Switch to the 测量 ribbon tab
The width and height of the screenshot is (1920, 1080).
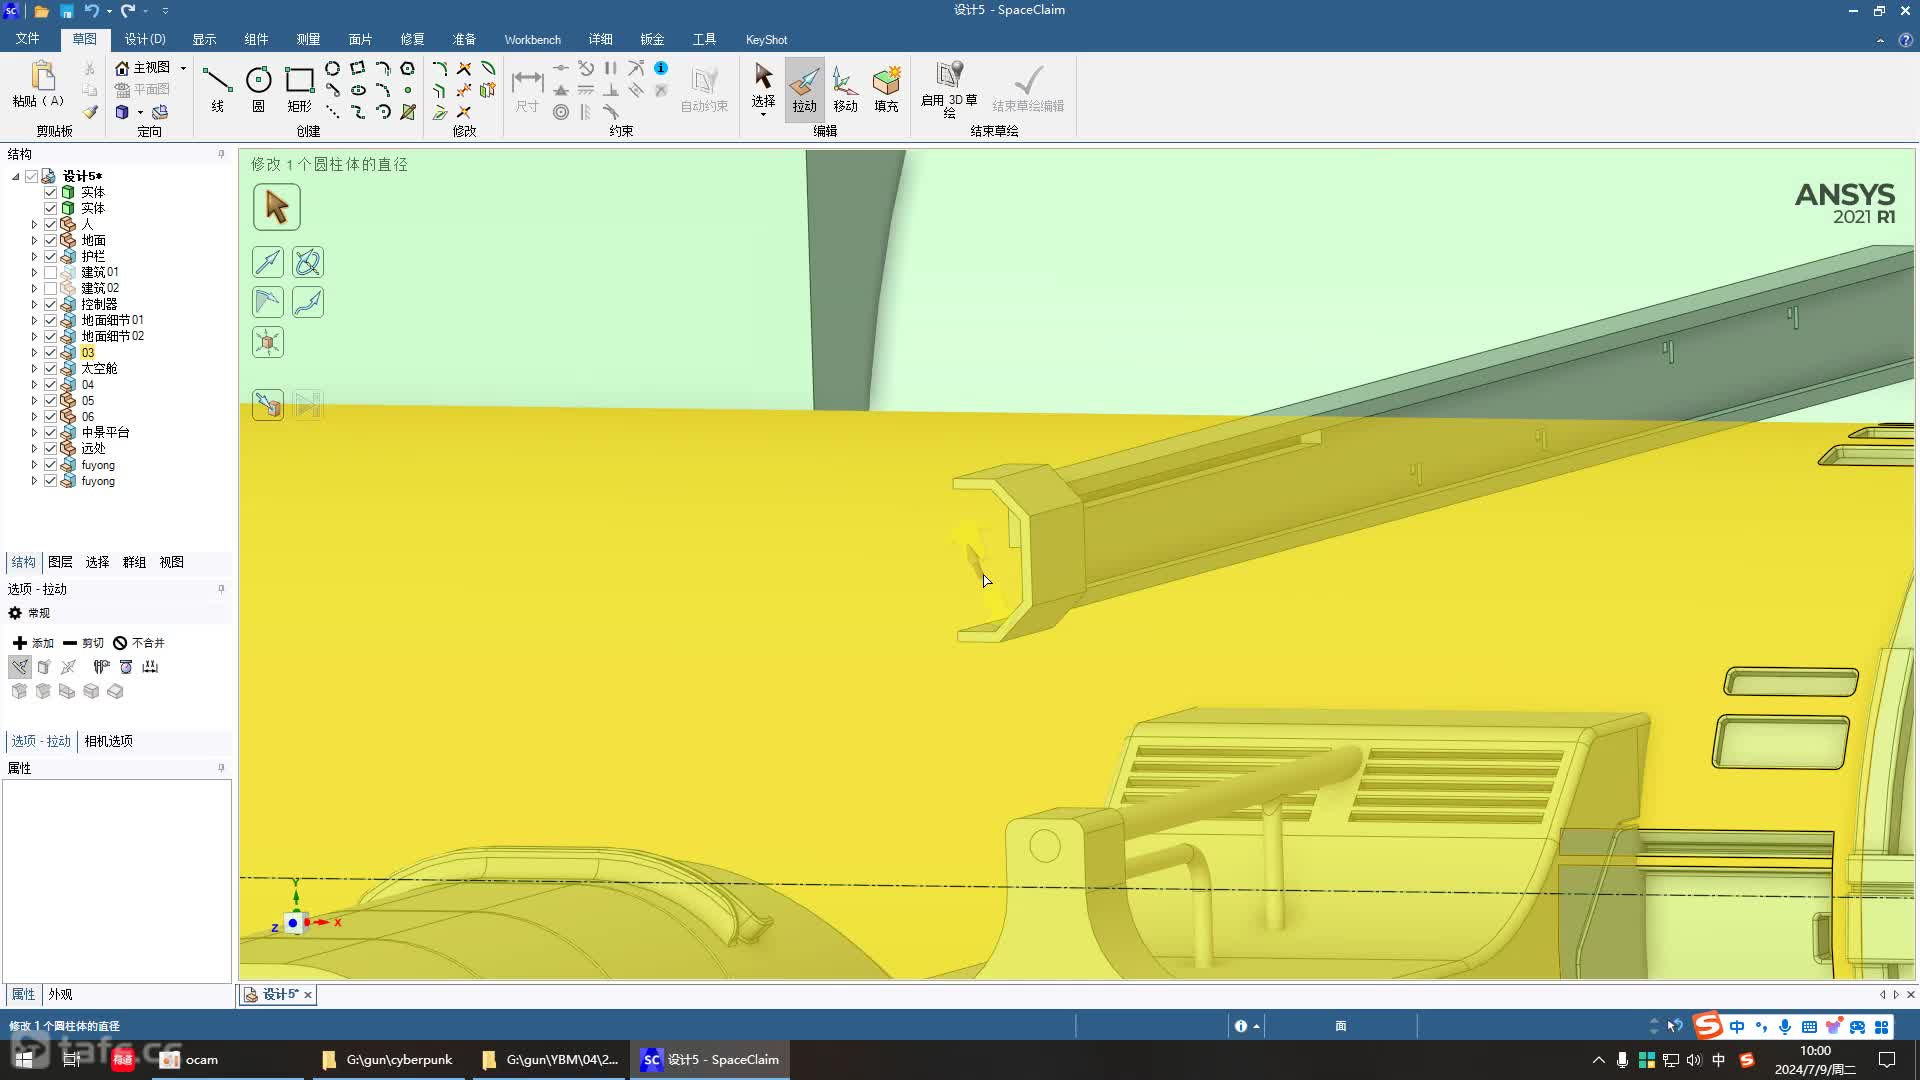click(308, 39)
